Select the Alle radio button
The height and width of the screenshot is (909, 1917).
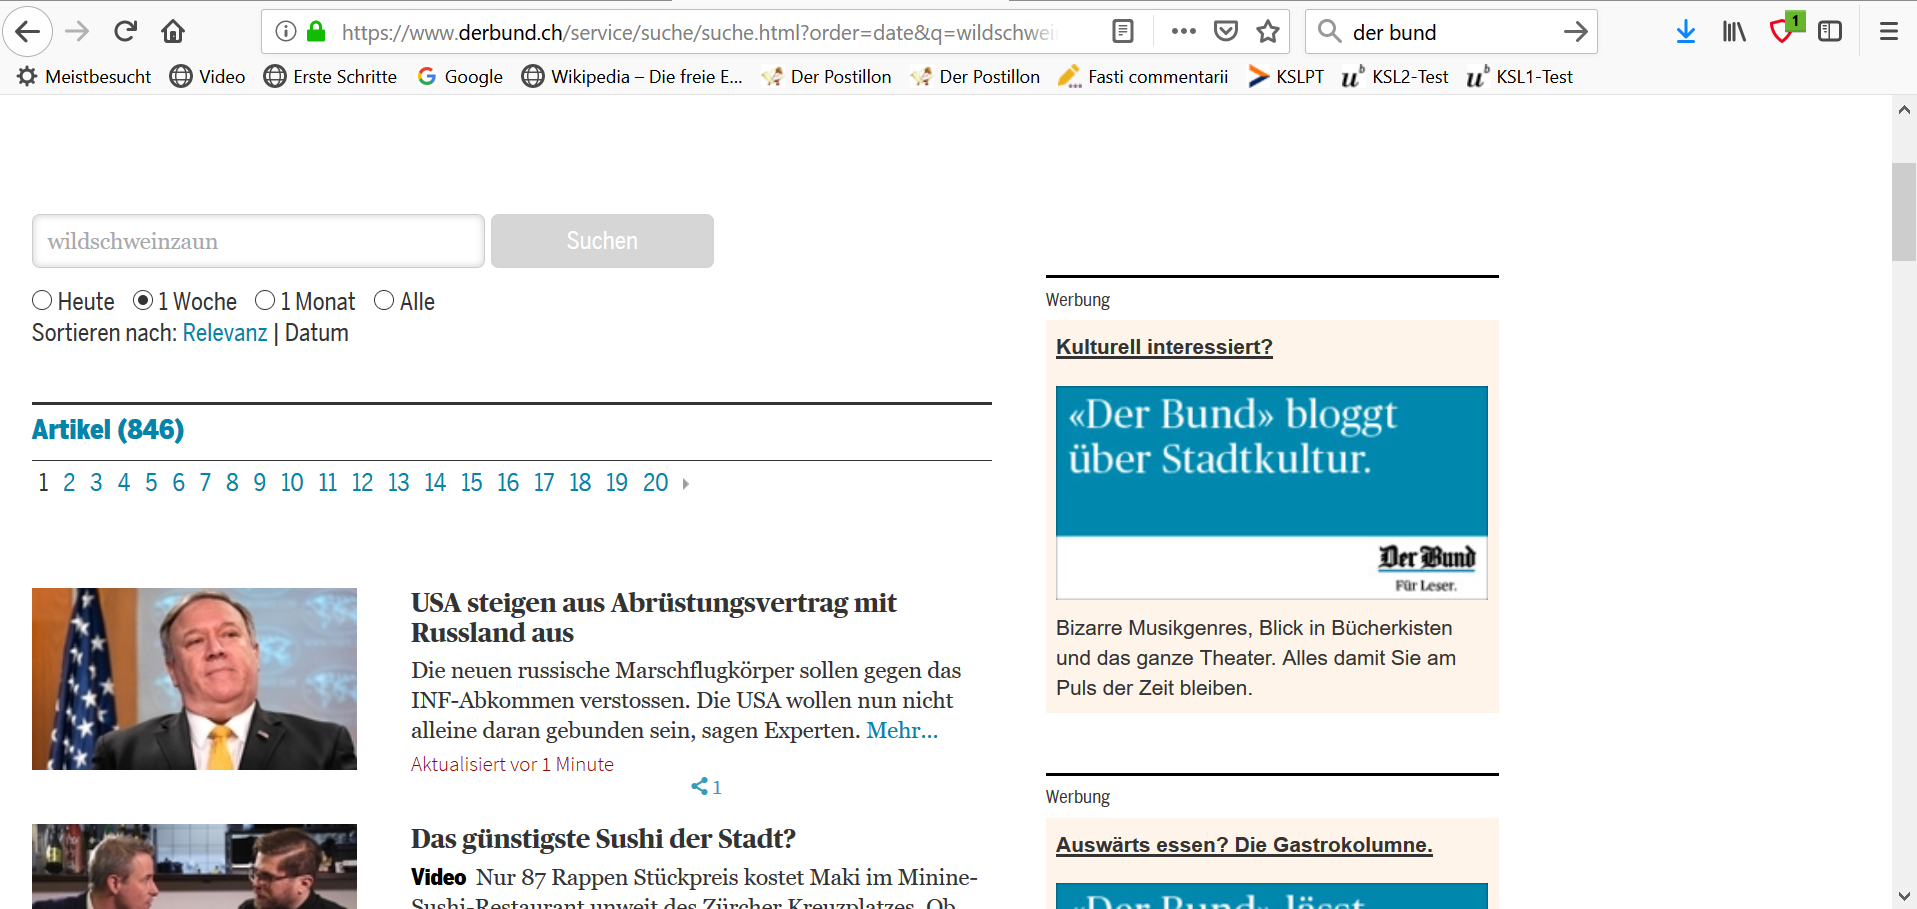(x=384, y=300)
